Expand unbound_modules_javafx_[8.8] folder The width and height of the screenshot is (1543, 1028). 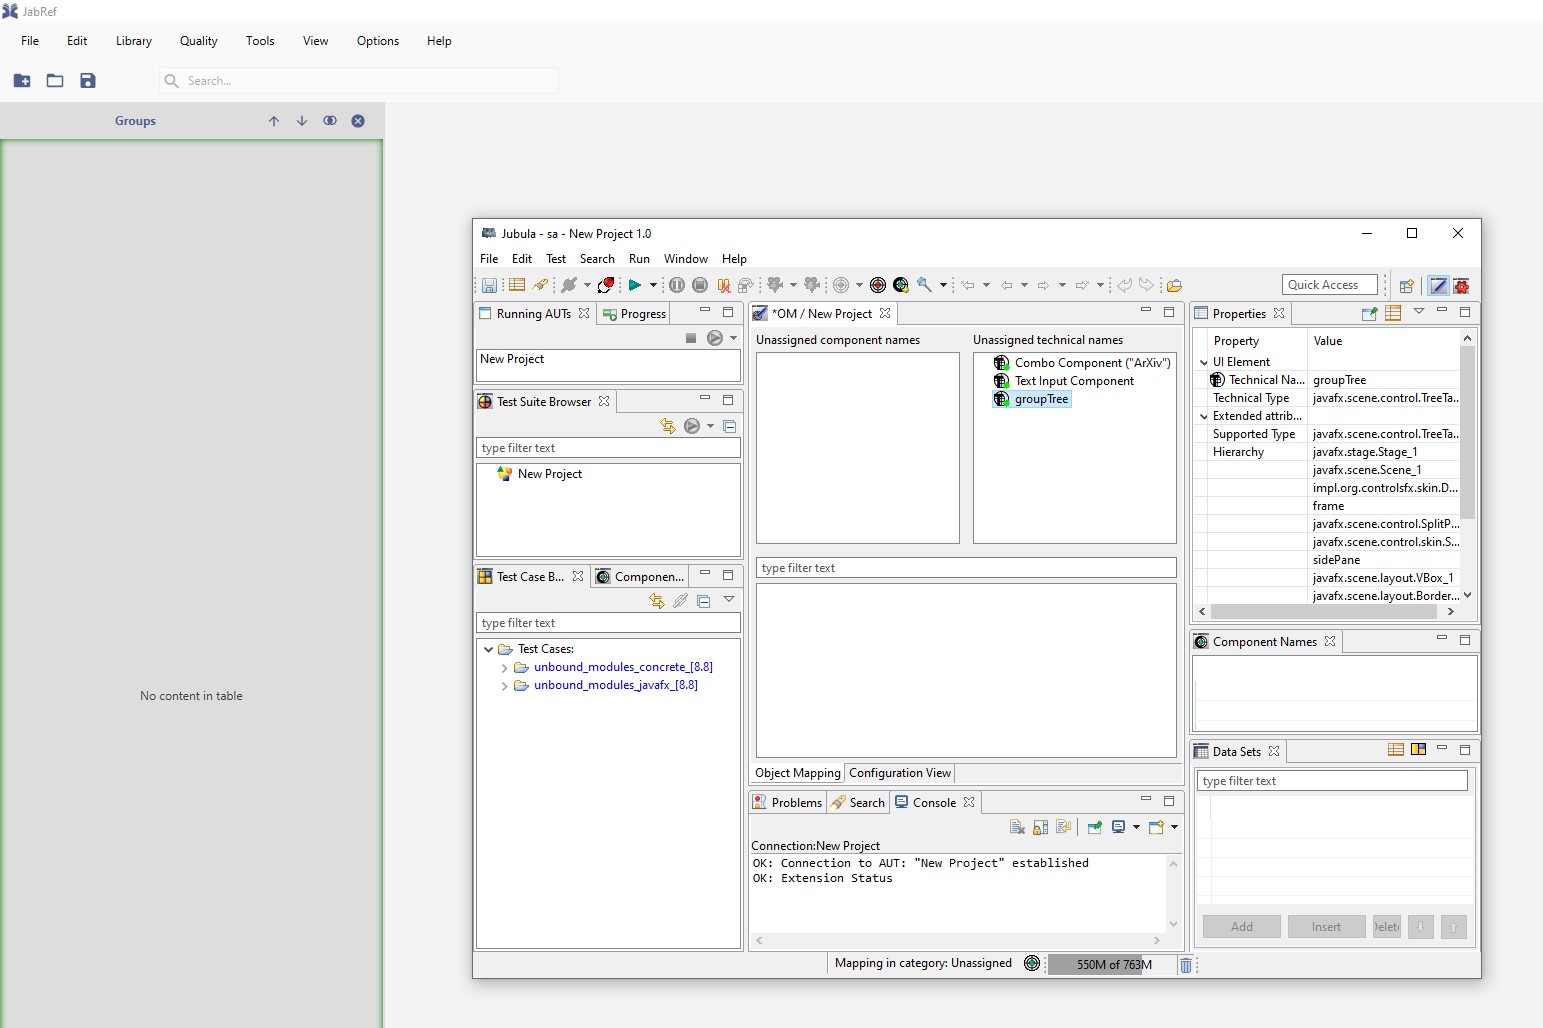tap(504, 685)
